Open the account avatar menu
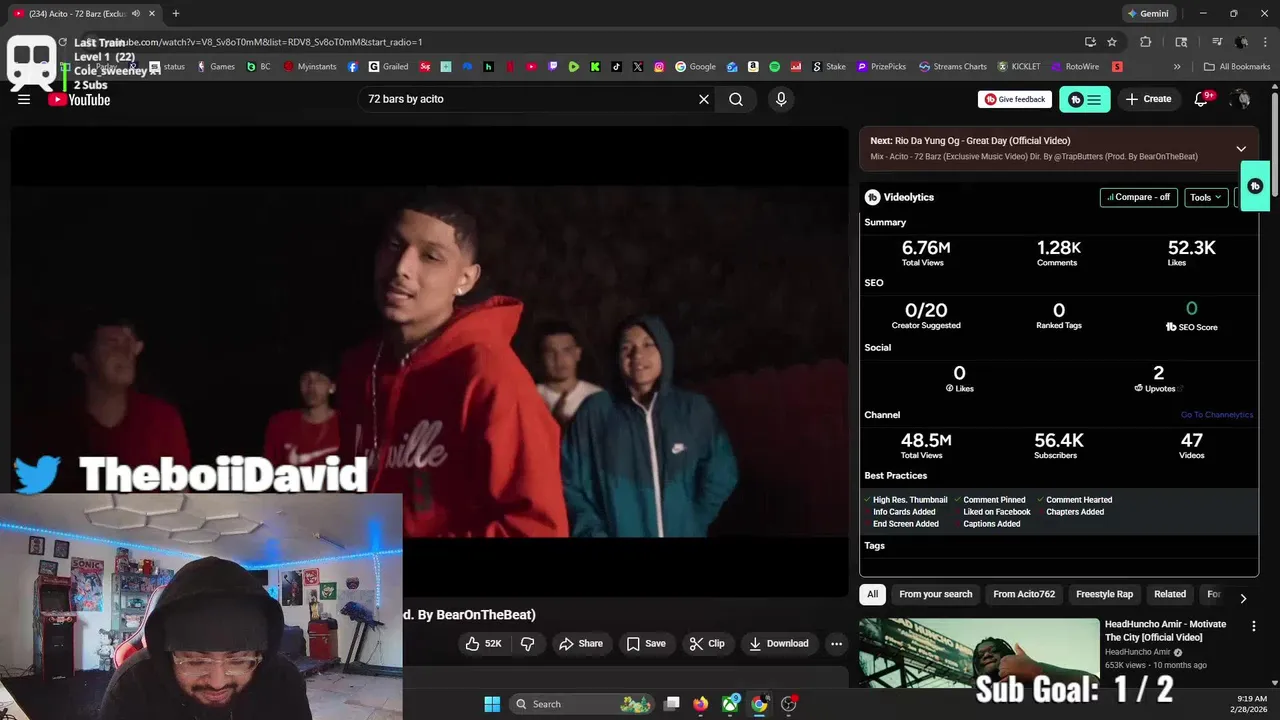Screen dimensions: 1280x720 [x=1241, y=99]
